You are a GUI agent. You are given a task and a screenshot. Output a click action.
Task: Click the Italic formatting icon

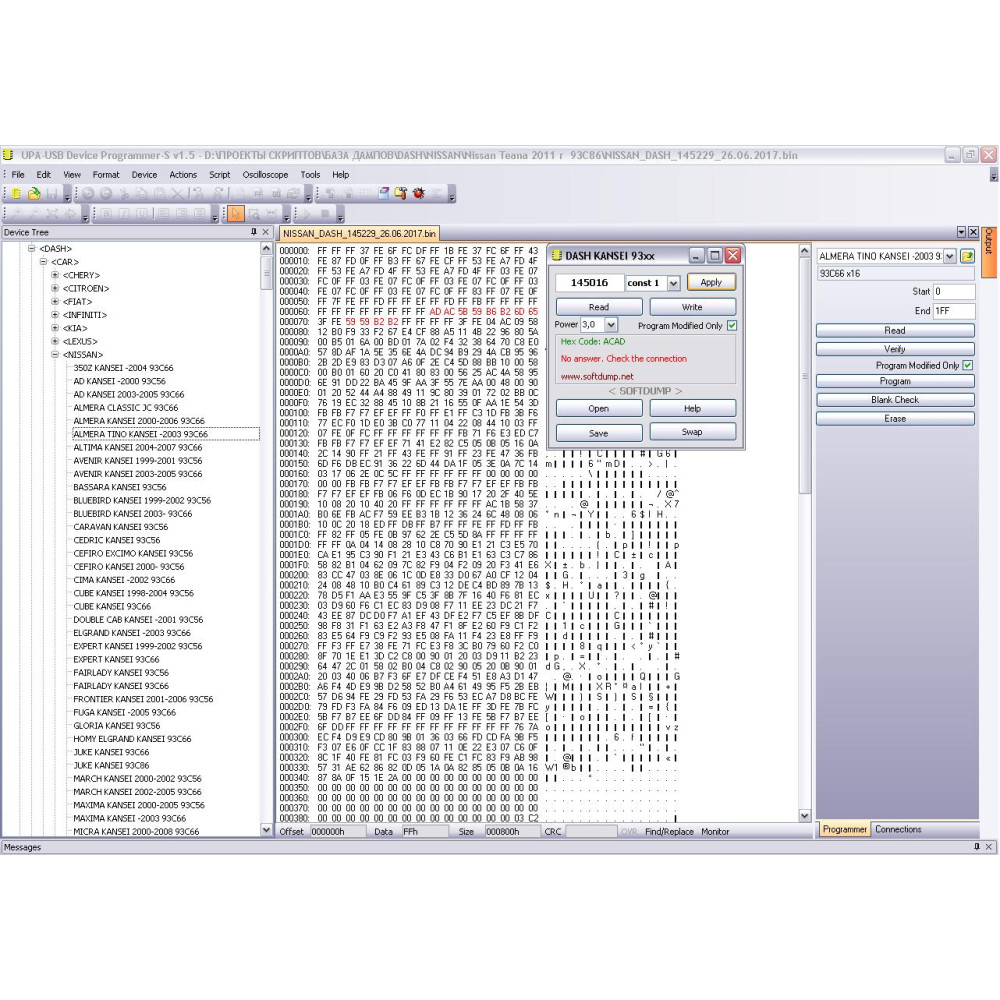click(124, 213)
